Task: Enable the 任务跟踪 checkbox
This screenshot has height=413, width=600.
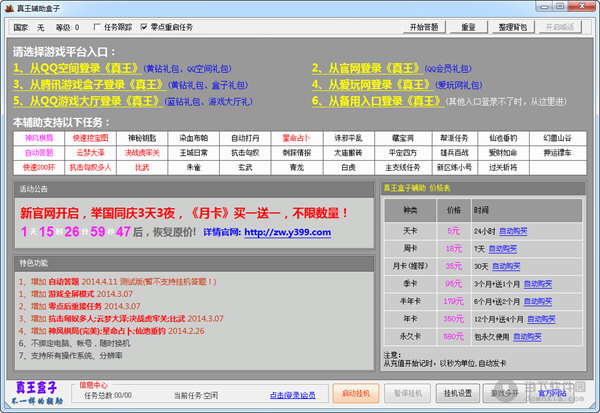Action: [97, 27]
